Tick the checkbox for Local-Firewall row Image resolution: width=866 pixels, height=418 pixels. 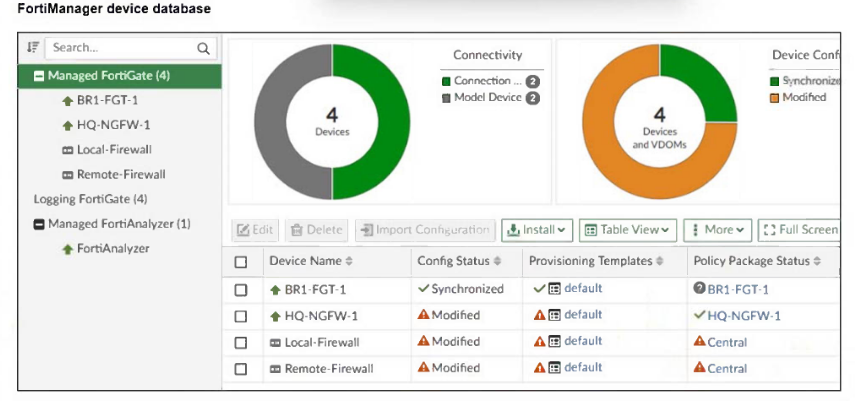[241, 343]
